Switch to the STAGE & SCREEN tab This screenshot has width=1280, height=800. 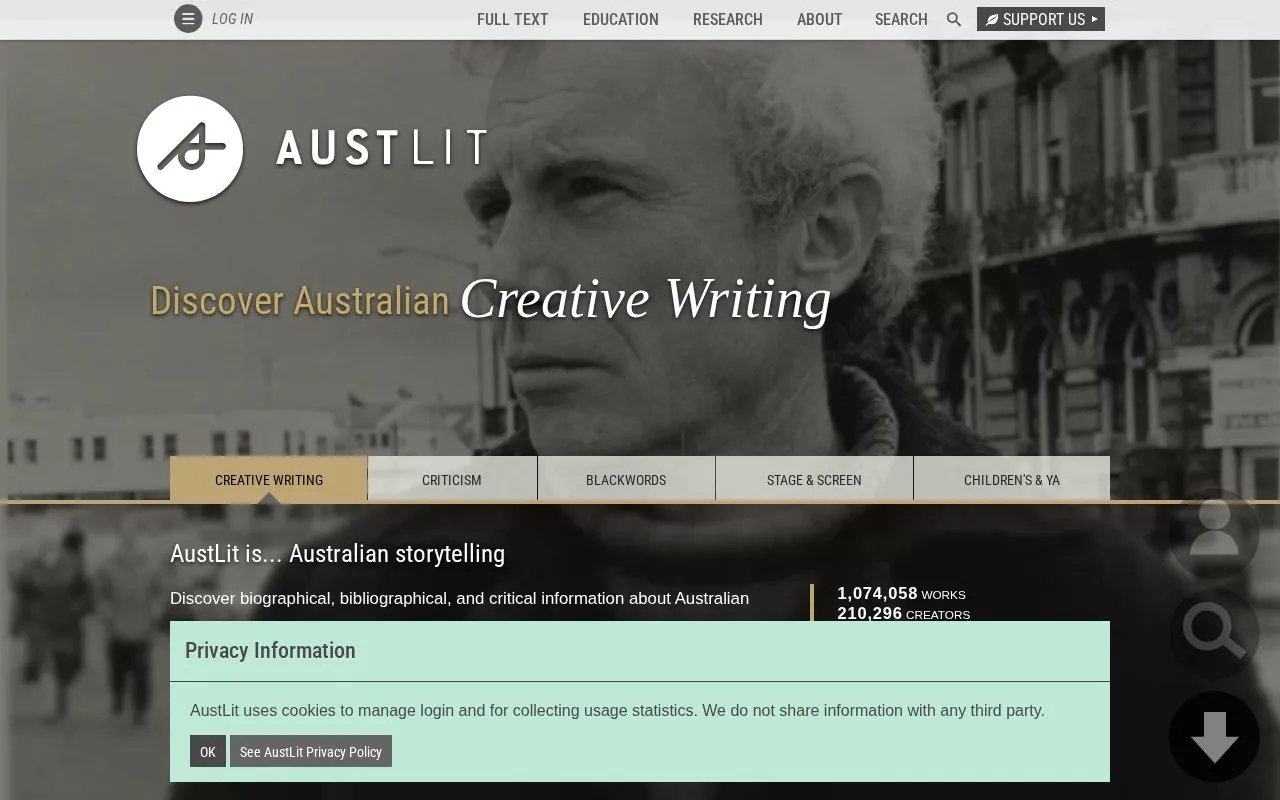point(814,479)
